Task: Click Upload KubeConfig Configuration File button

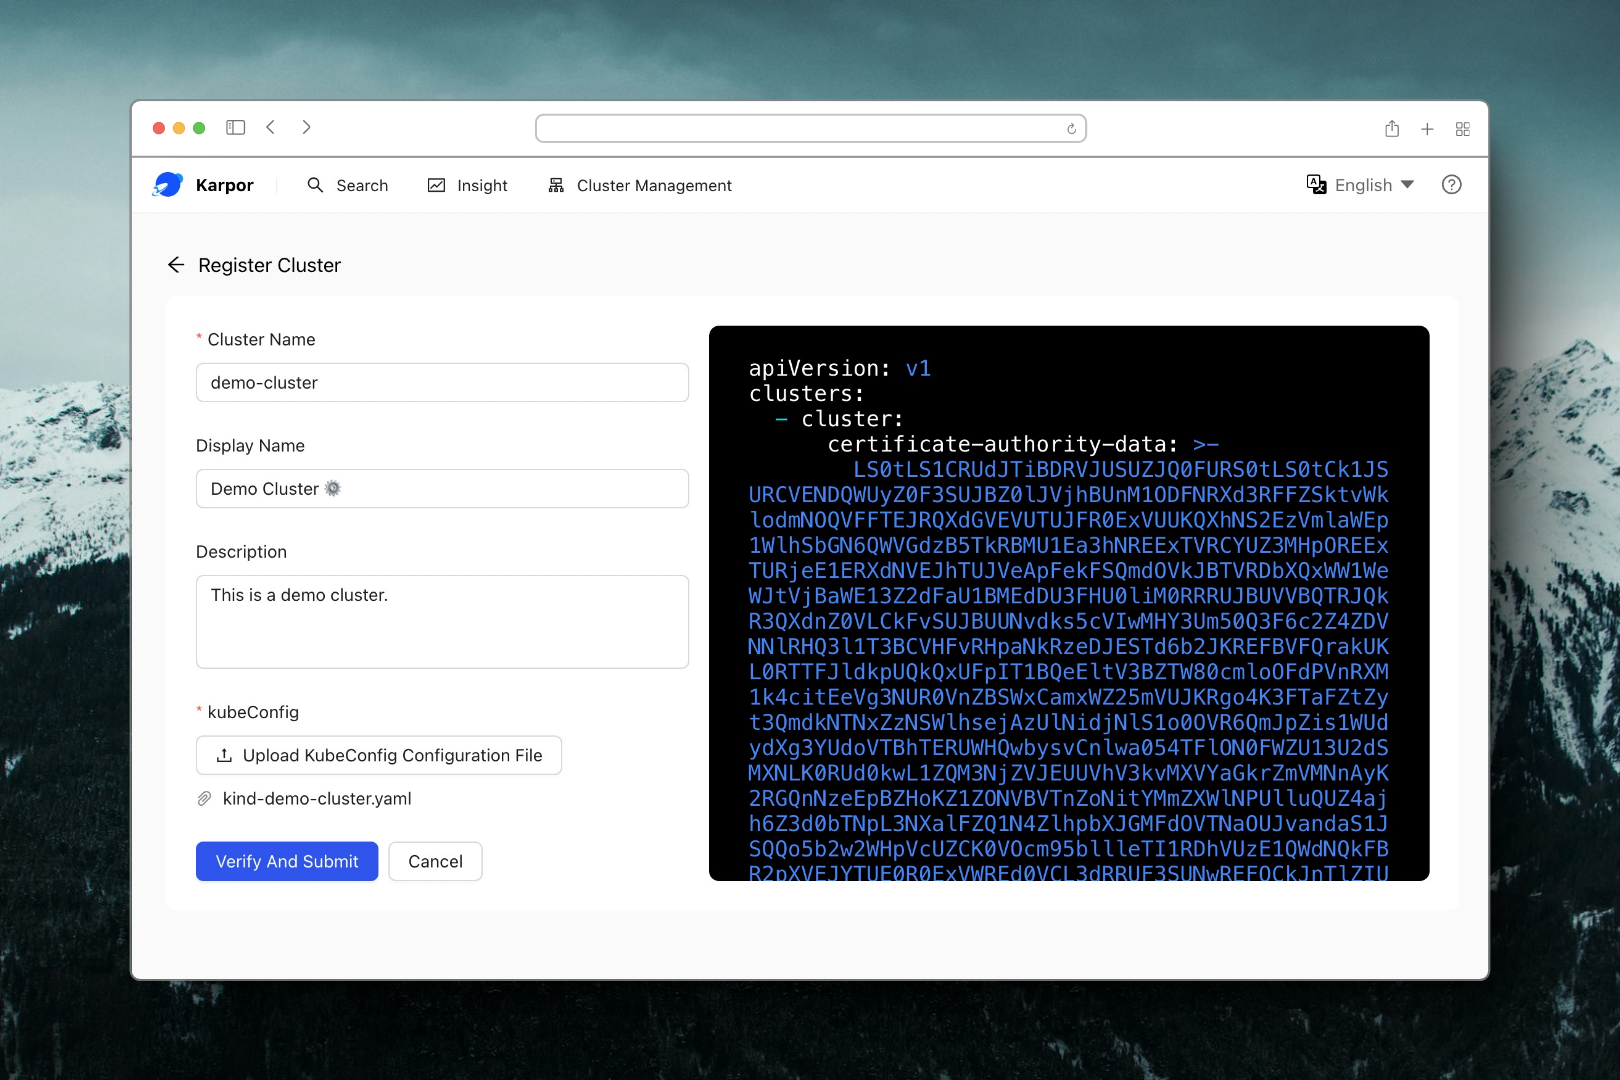Action: pos(379,756)
